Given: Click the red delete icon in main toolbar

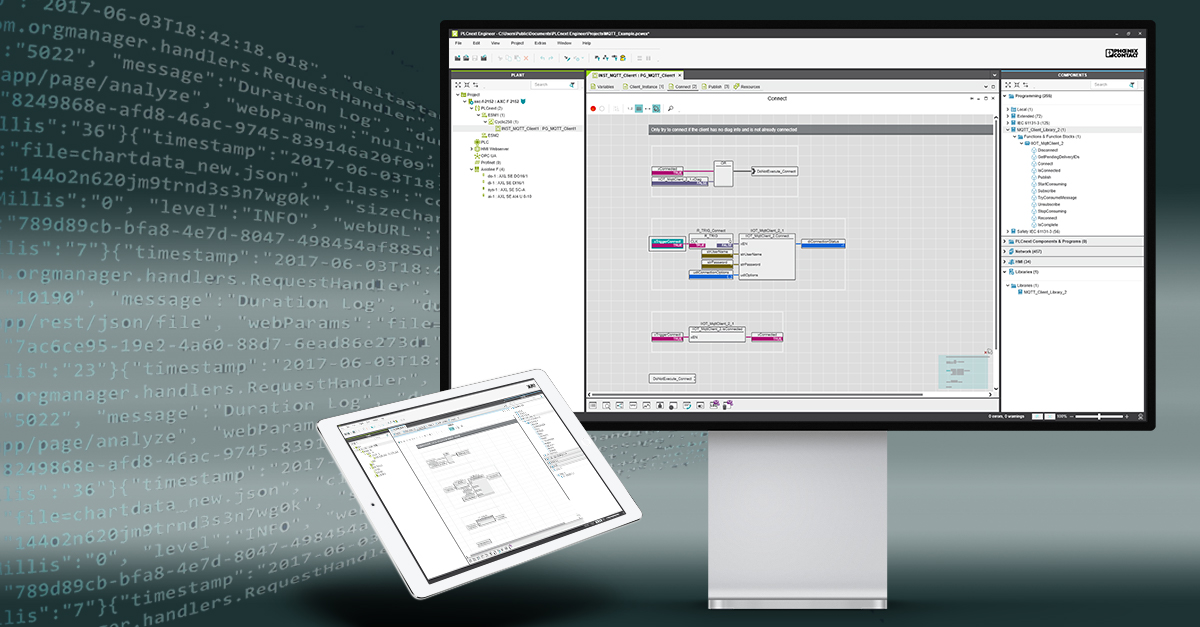Looking at the screenshot, I should click(x=526, y=58).
